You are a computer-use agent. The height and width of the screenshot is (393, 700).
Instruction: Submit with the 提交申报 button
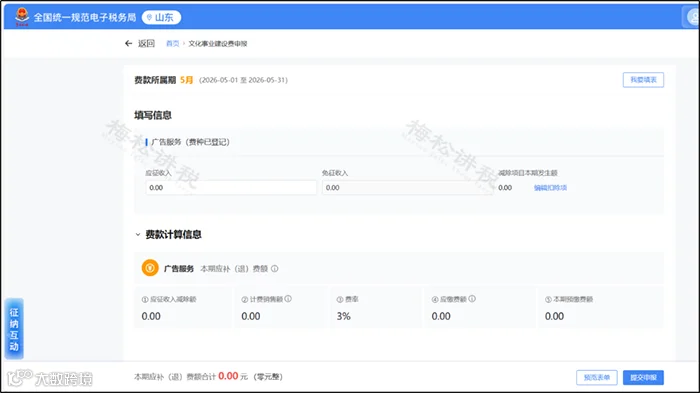pyautogui.click(x=643, y=377)
